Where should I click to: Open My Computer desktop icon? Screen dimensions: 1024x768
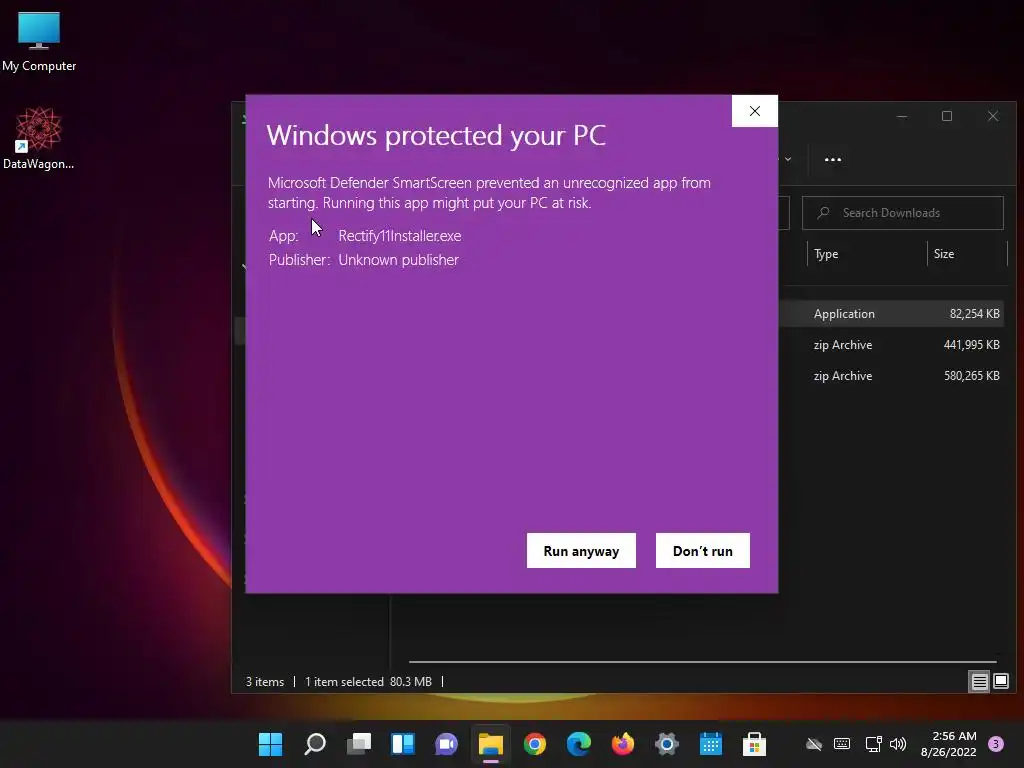pyautogui.click(x=39, y=41)
